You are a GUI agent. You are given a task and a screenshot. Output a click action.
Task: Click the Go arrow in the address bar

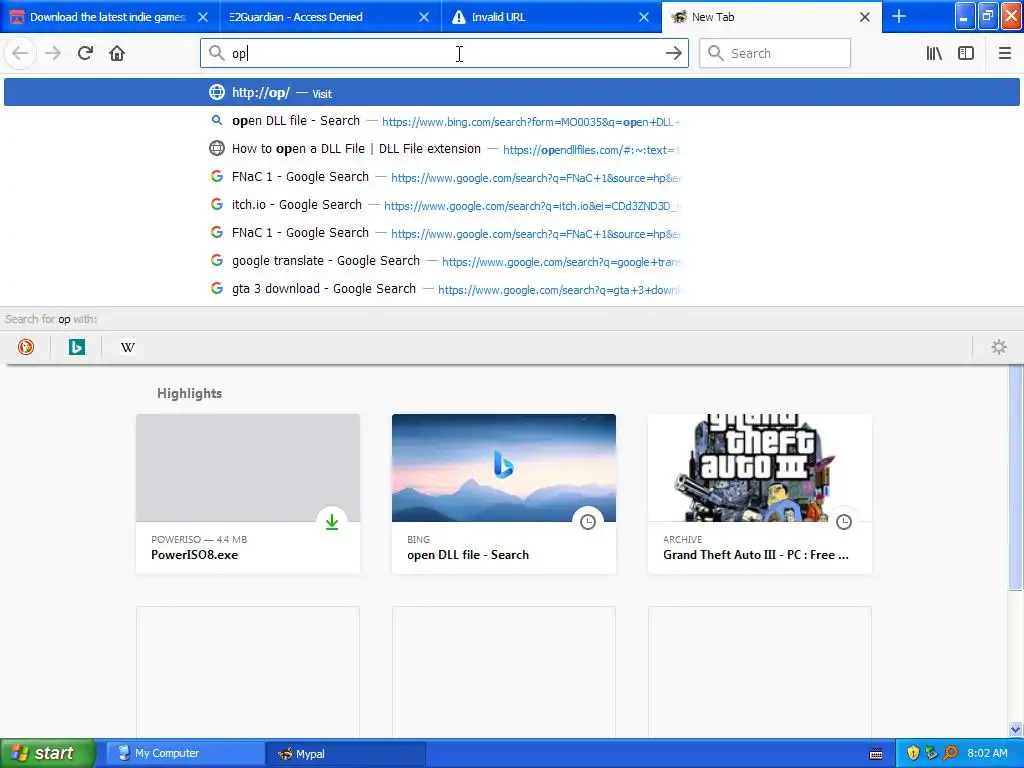click(673, 53)
